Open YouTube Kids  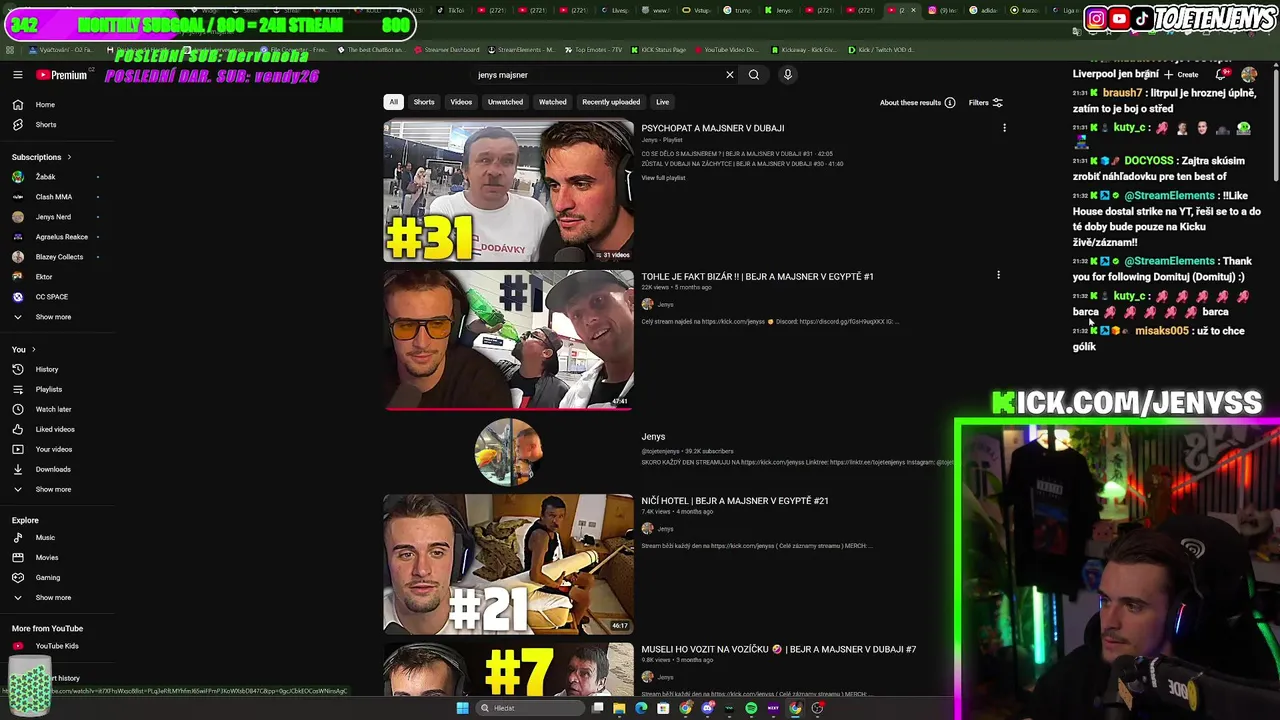point(56,646)
